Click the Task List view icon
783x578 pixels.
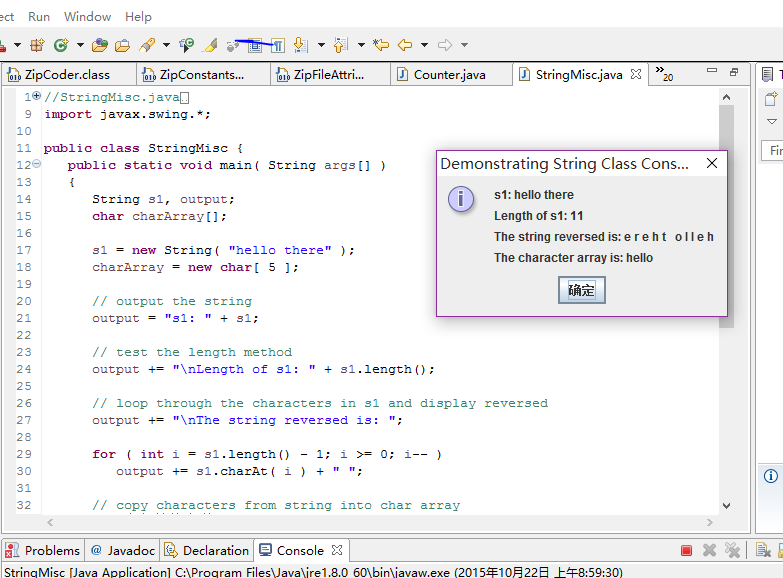click(x=768, y=75)
